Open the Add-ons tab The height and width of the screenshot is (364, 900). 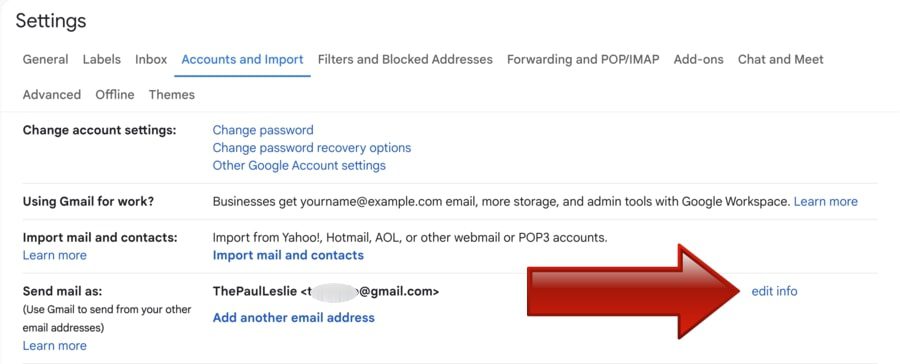point(699,60)
